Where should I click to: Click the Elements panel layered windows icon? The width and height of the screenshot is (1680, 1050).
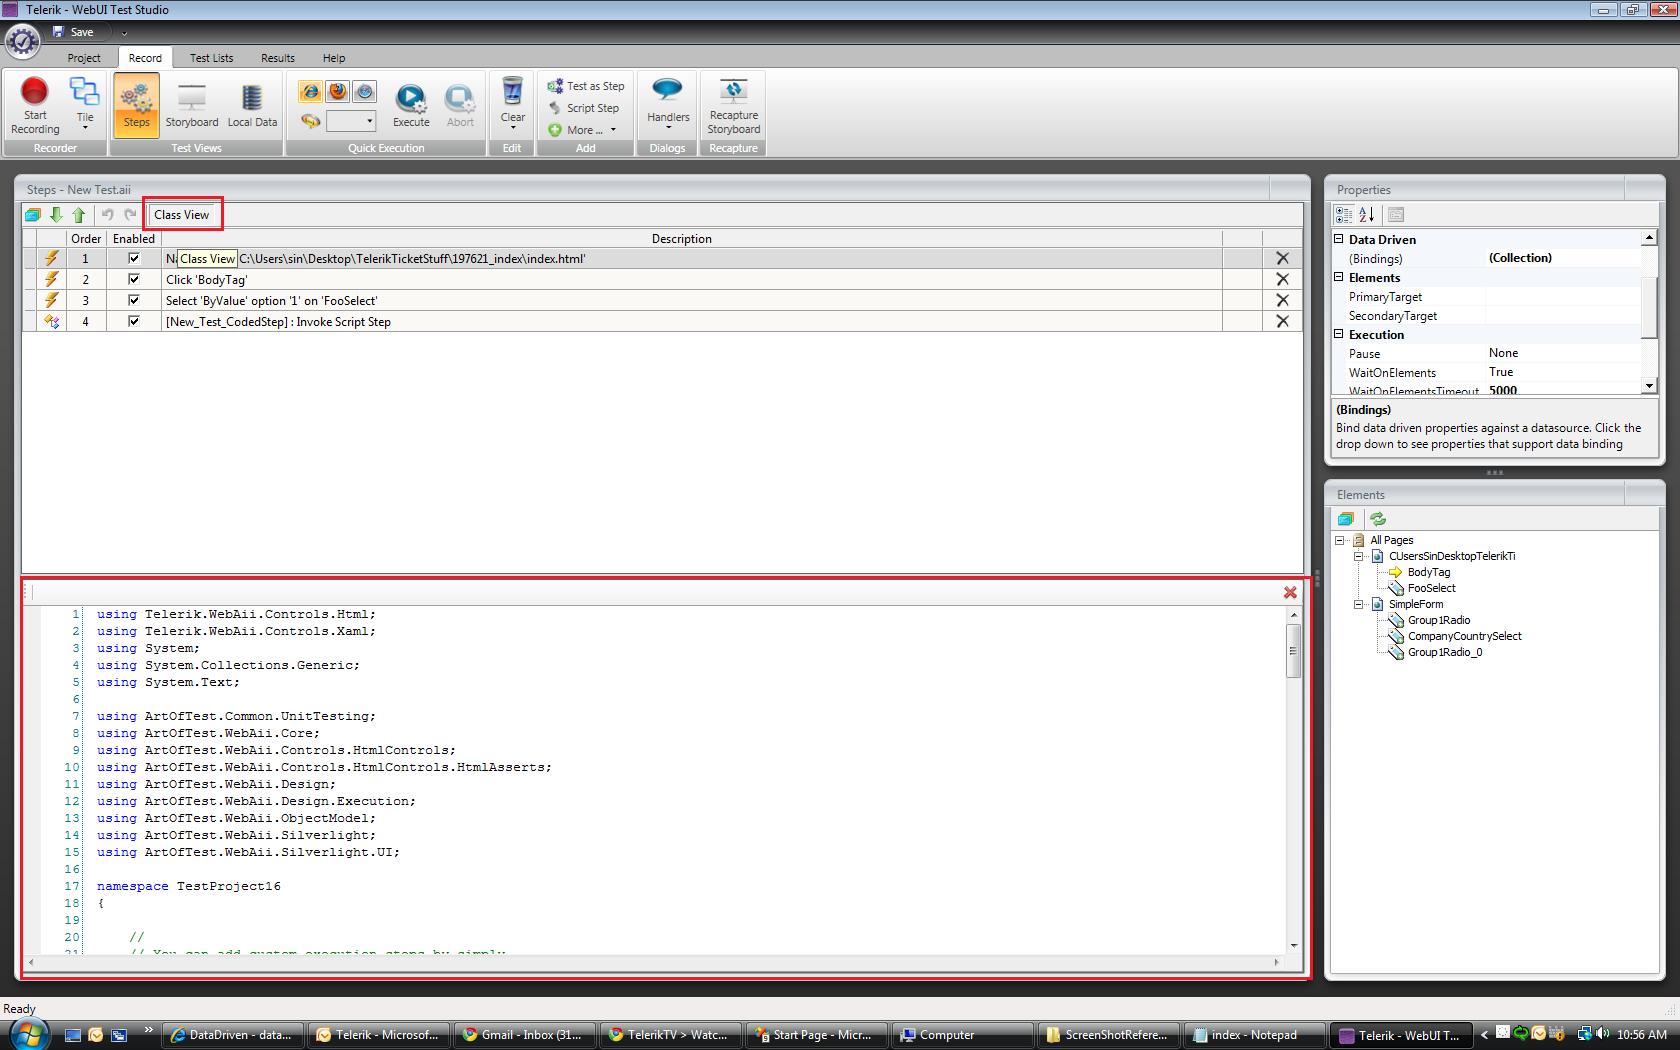(1346, 519)
